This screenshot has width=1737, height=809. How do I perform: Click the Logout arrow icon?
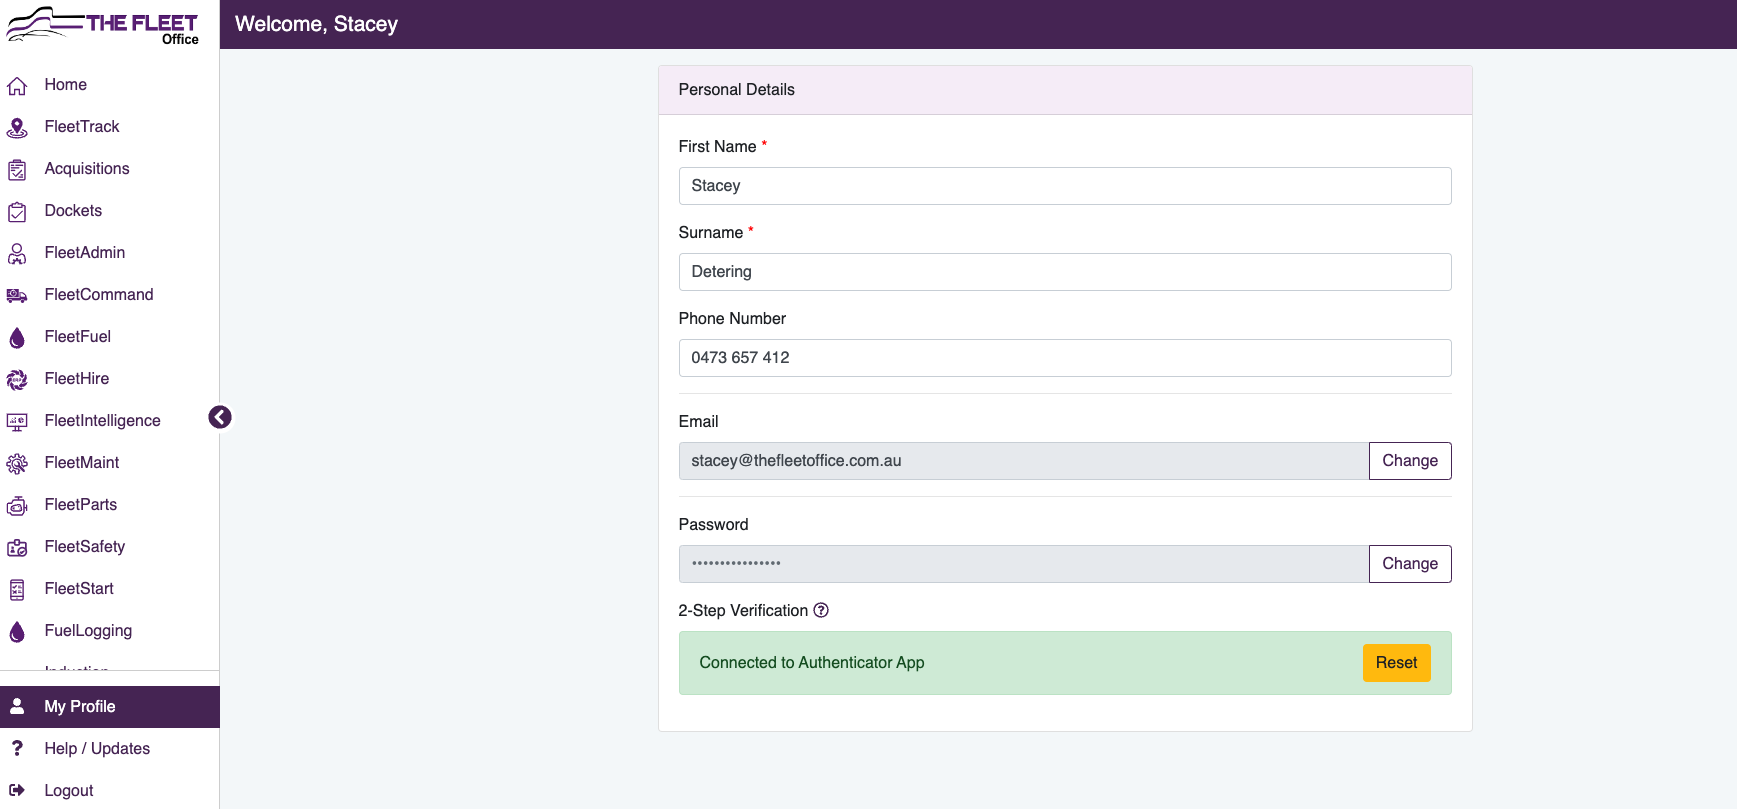17,790
